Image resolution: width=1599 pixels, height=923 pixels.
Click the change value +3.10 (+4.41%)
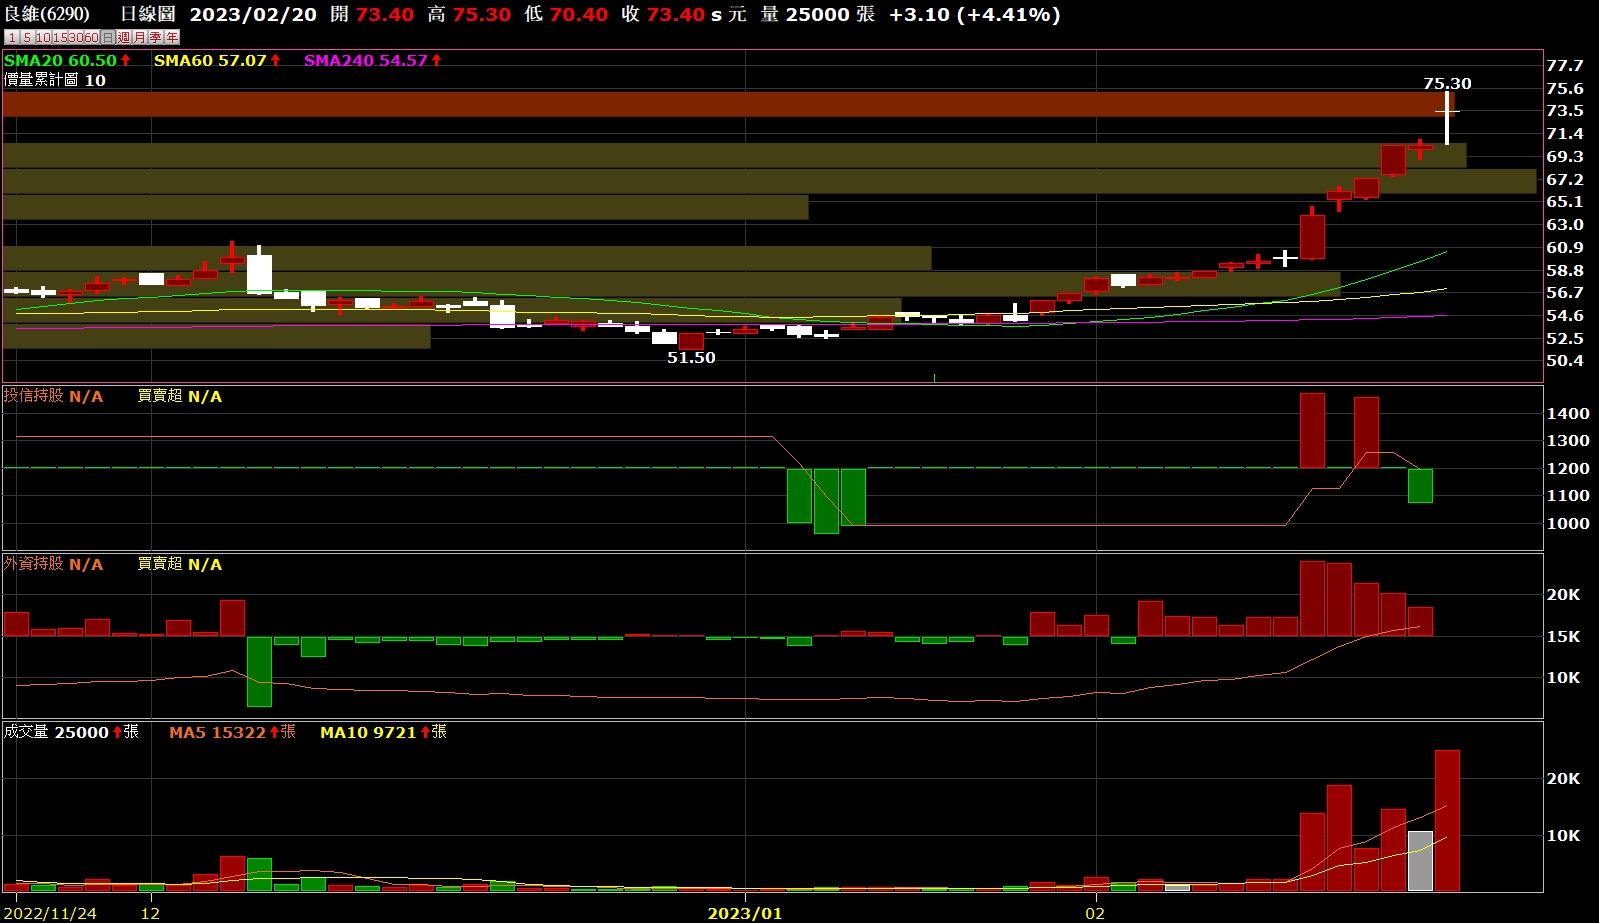(974, 14)
